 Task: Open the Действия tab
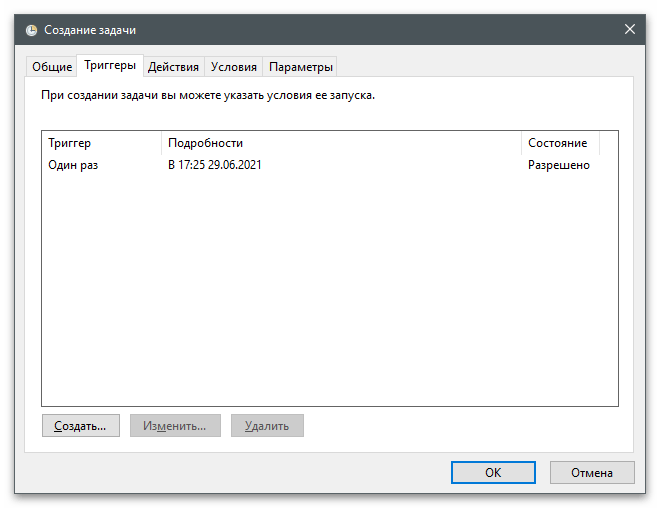click(x=173, y=67)
